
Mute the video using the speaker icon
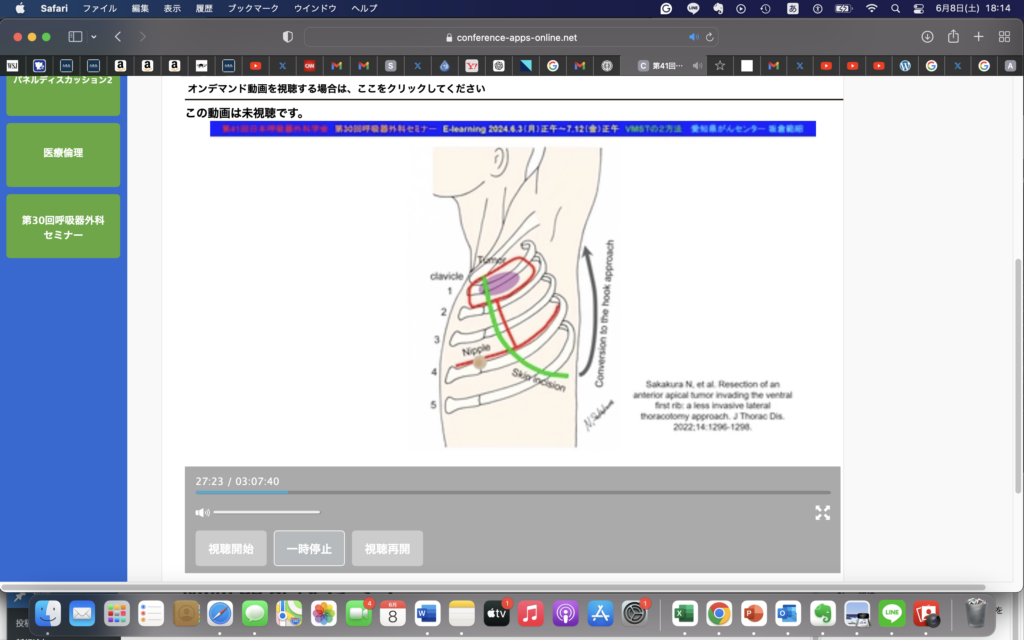pyautogui.click(x=202, y=513)
